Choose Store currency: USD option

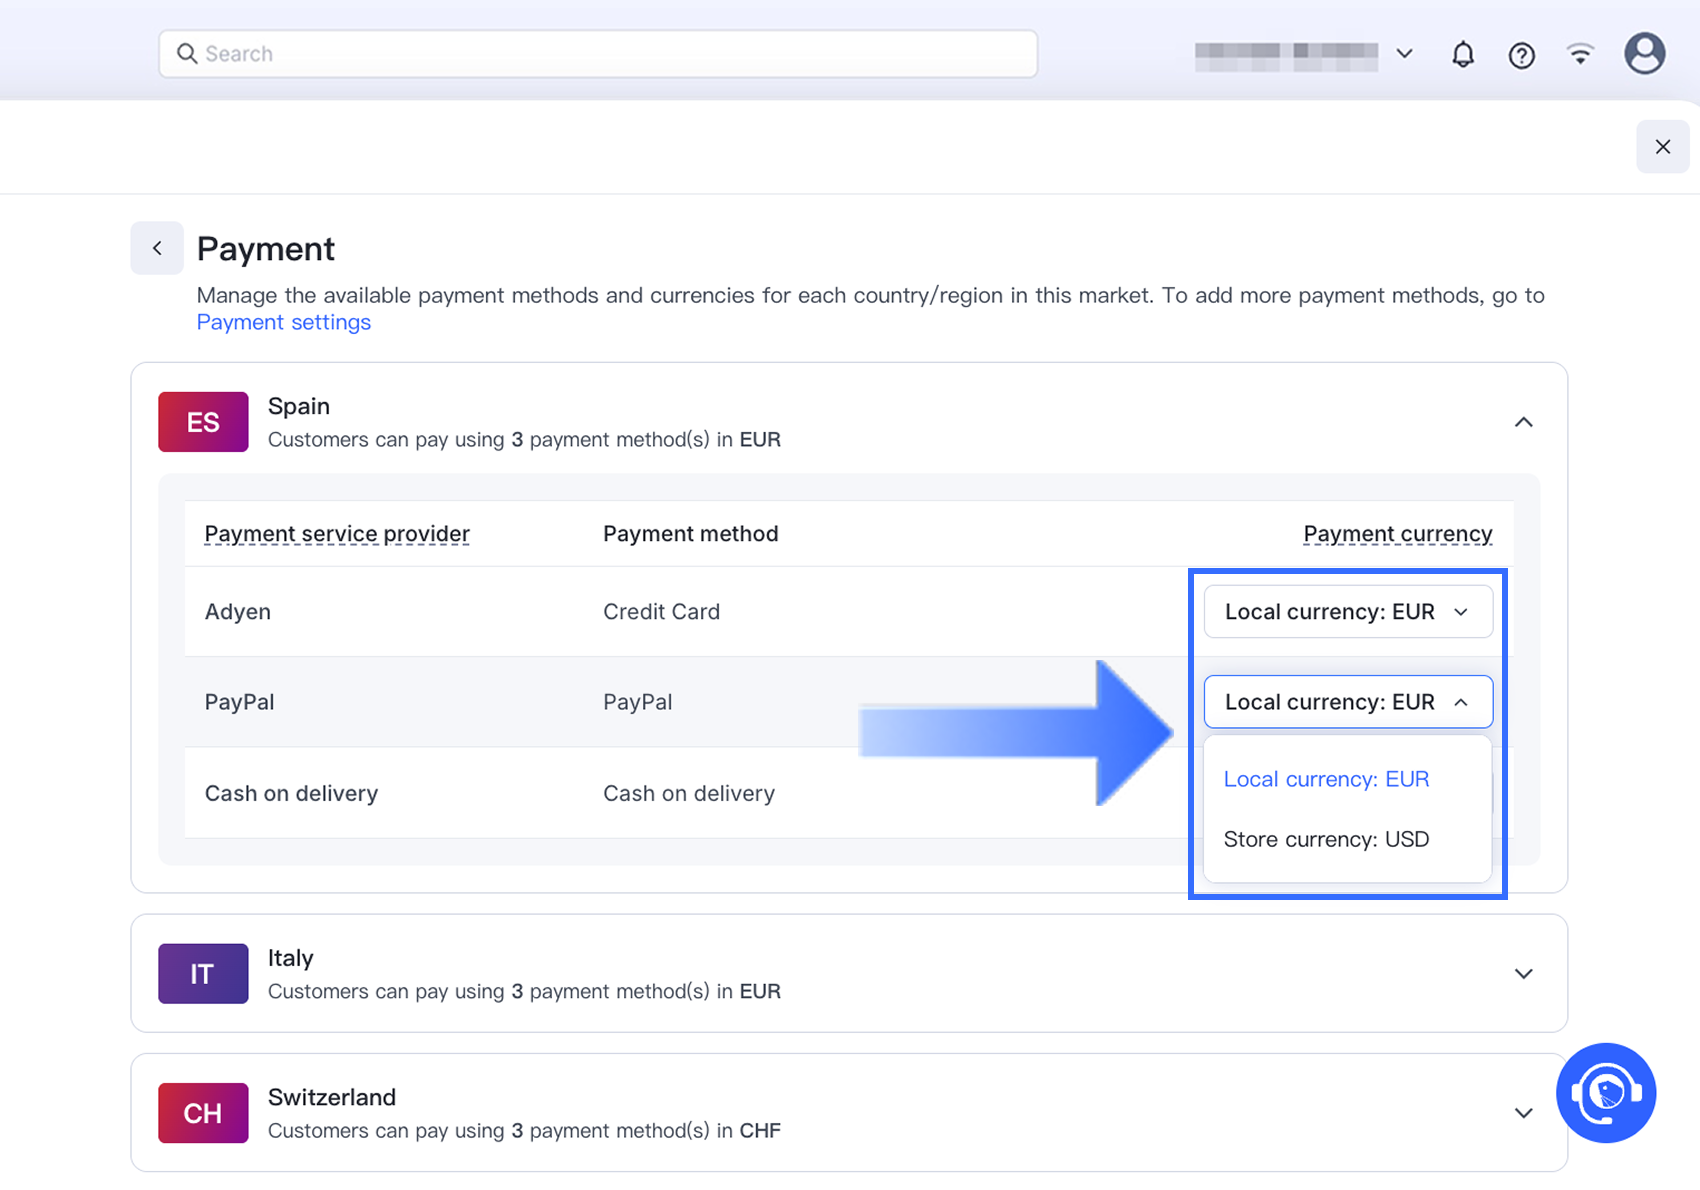coord(1326,839)
